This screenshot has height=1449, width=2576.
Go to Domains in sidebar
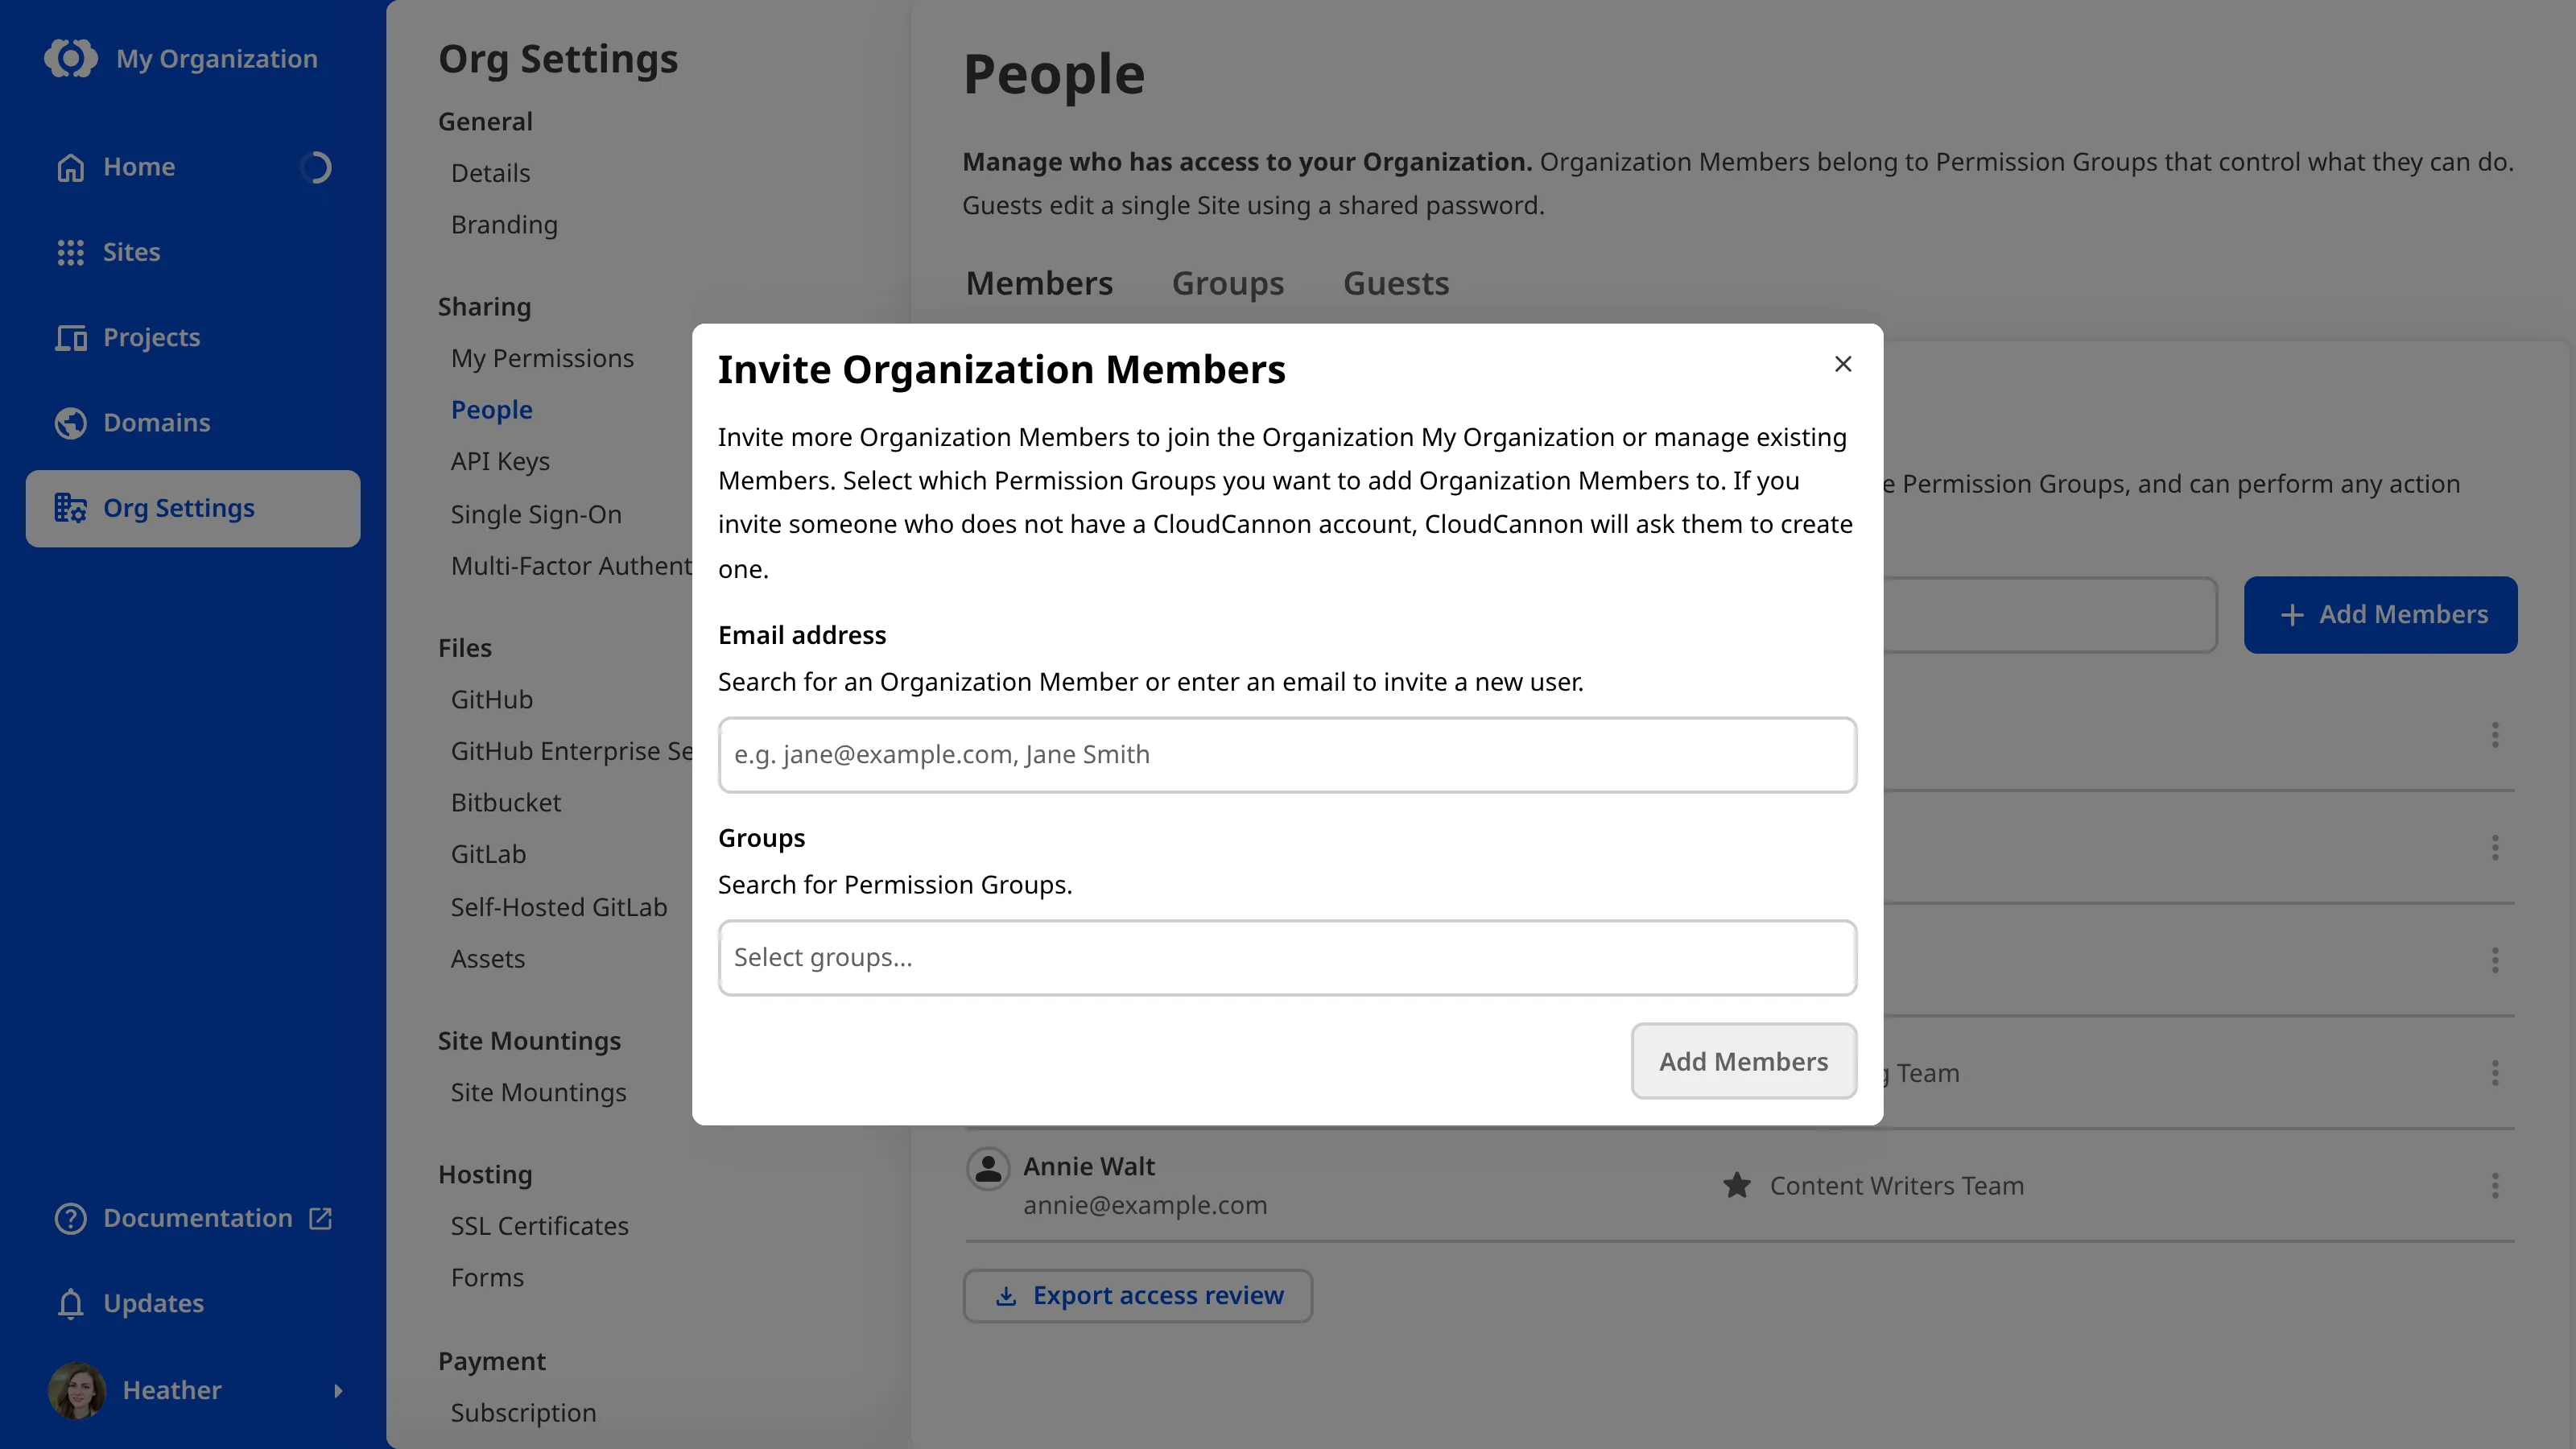[193, 423]
